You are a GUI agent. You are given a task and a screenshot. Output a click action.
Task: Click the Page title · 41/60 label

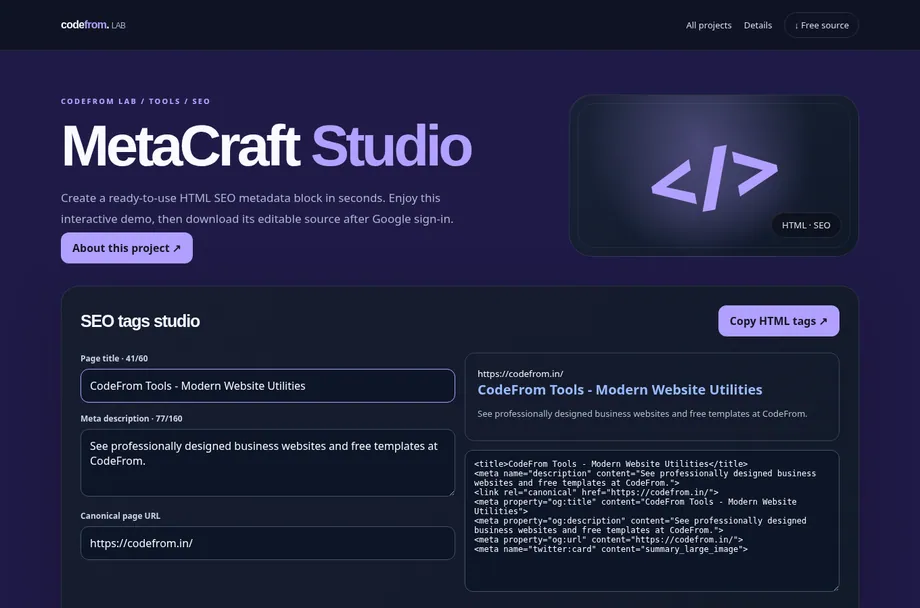click(114, 359)
